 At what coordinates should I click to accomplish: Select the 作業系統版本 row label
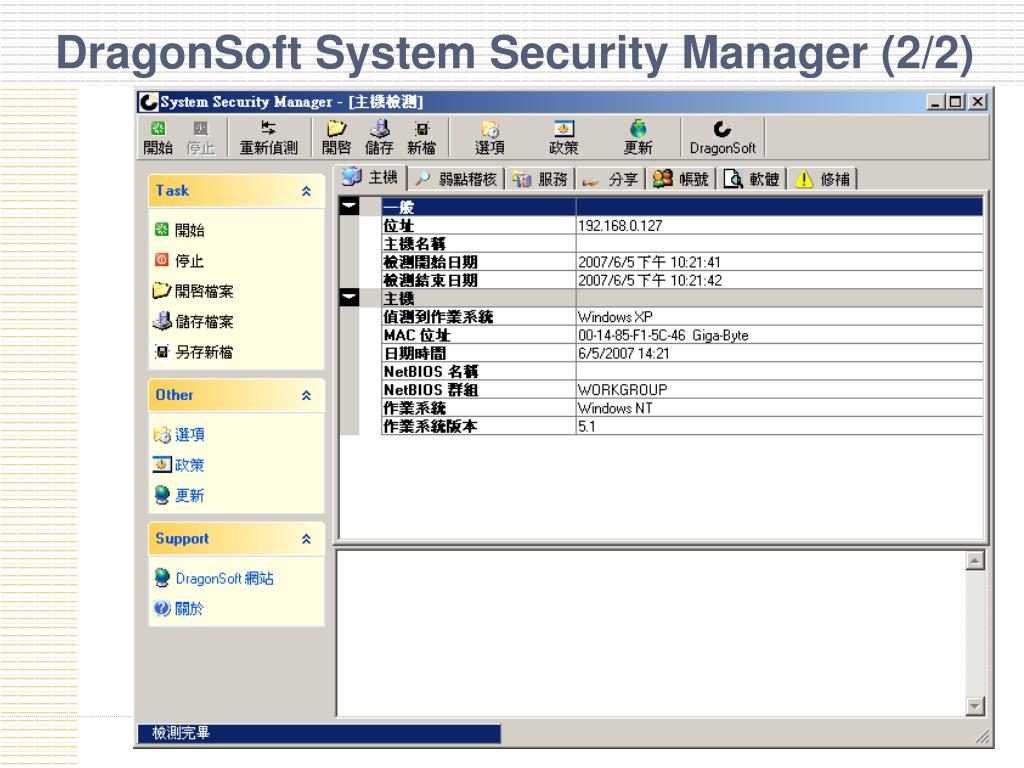[x=430, y=426]
